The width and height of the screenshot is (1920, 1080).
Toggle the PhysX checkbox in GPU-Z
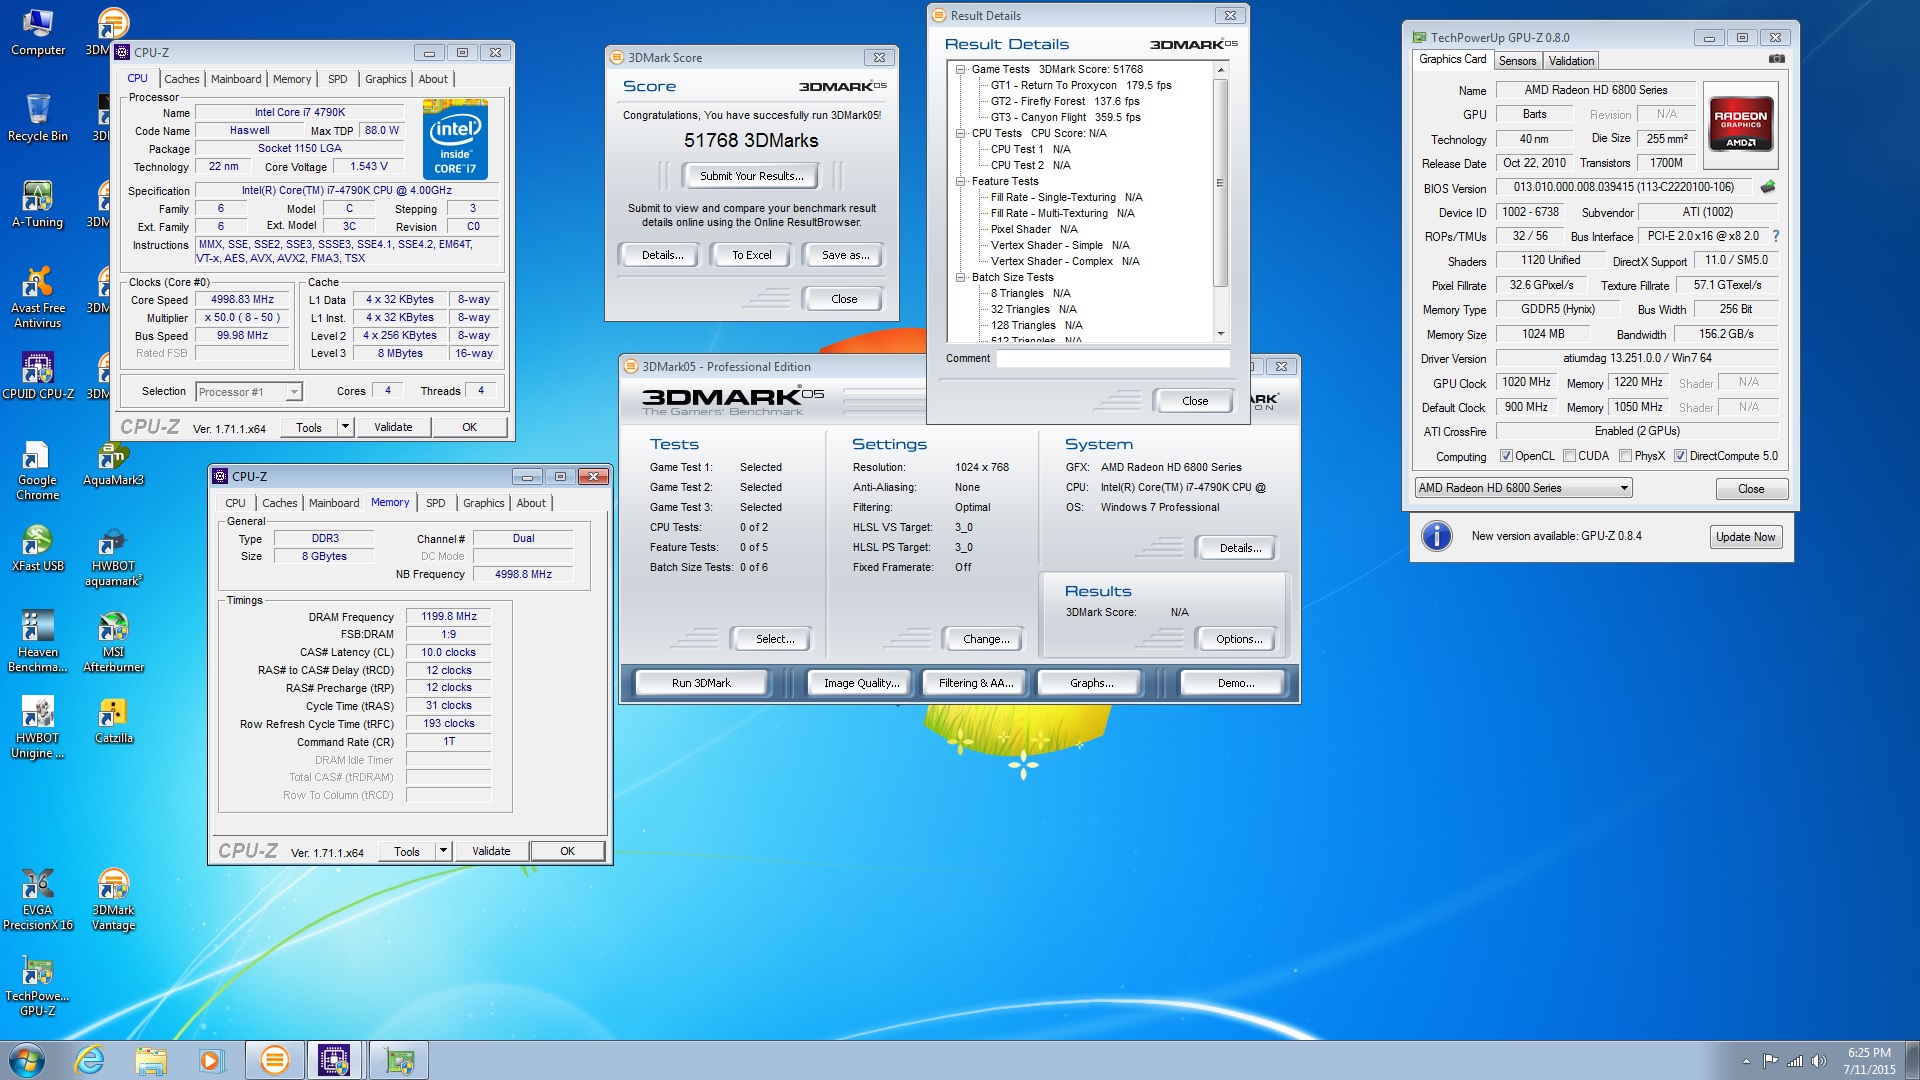pos(1626,456)
